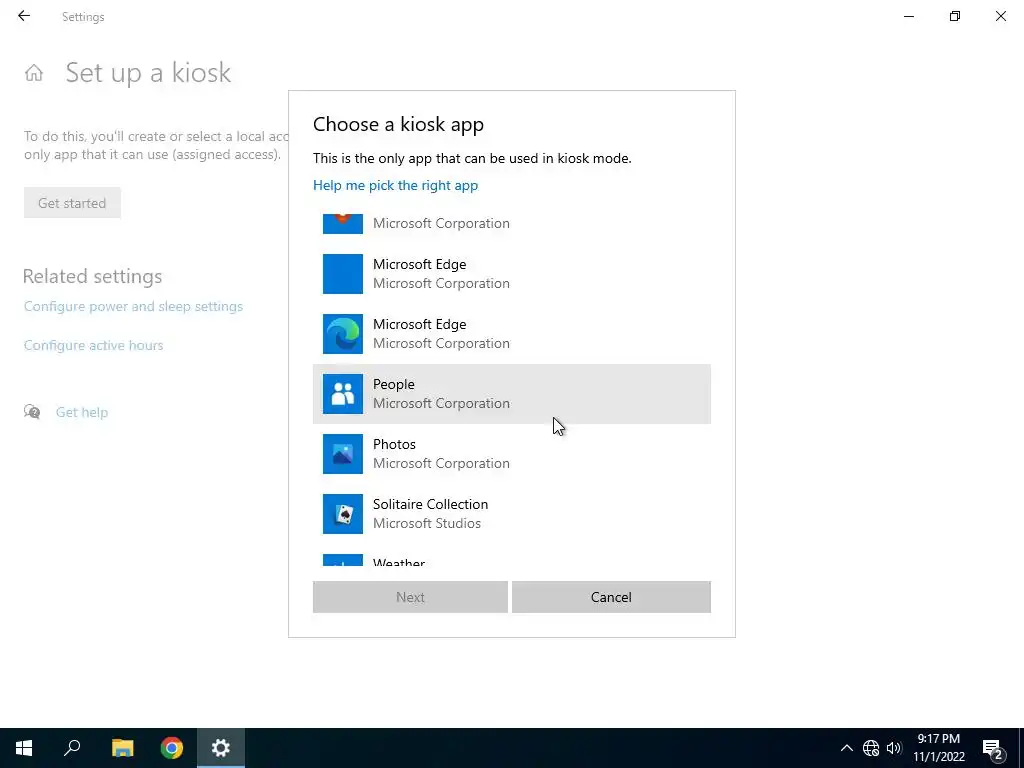Click the Get help link
Image resolution: width=1024 pixels, height=768 pixels.
[82, 412]
